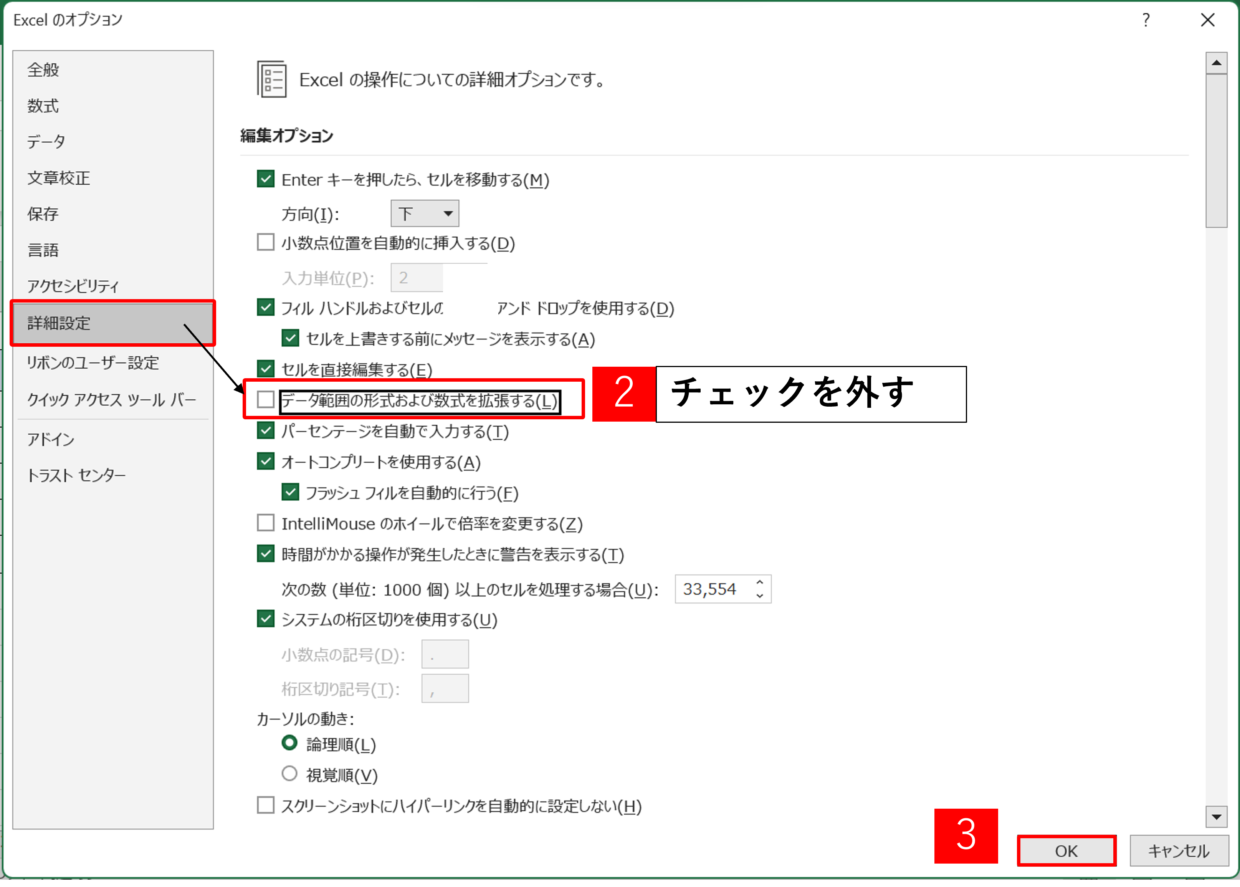Image resolution: width=1240 pixels, height=887 pixels.
Task: Click the cell count field showing 33,554
Action: point(712,589)
